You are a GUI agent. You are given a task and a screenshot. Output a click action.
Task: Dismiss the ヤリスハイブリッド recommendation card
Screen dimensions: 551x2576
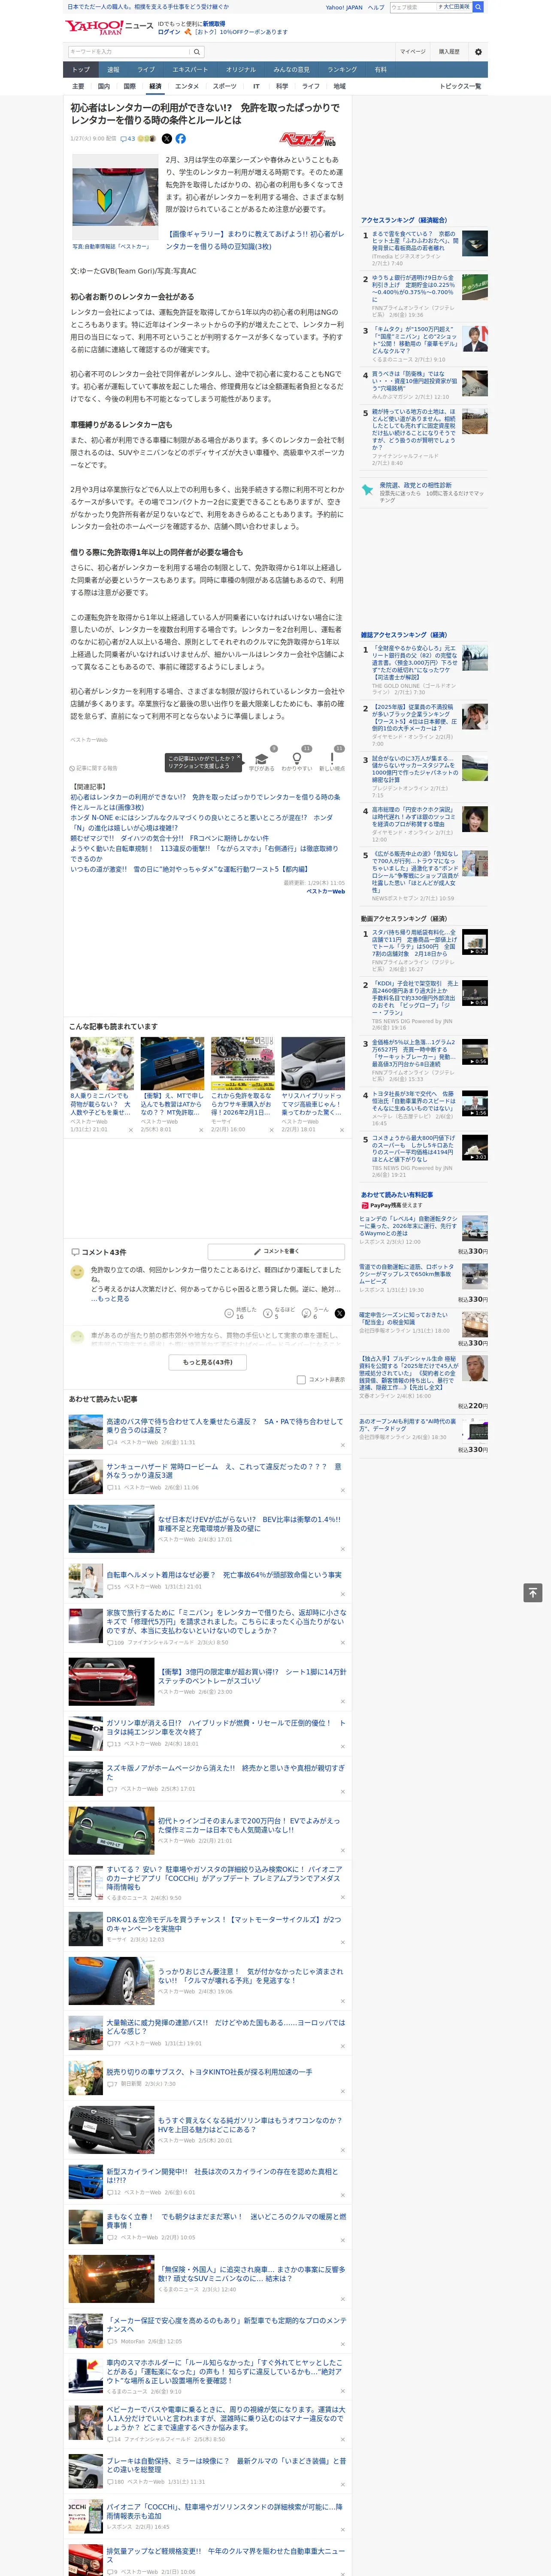point(342,1130)
